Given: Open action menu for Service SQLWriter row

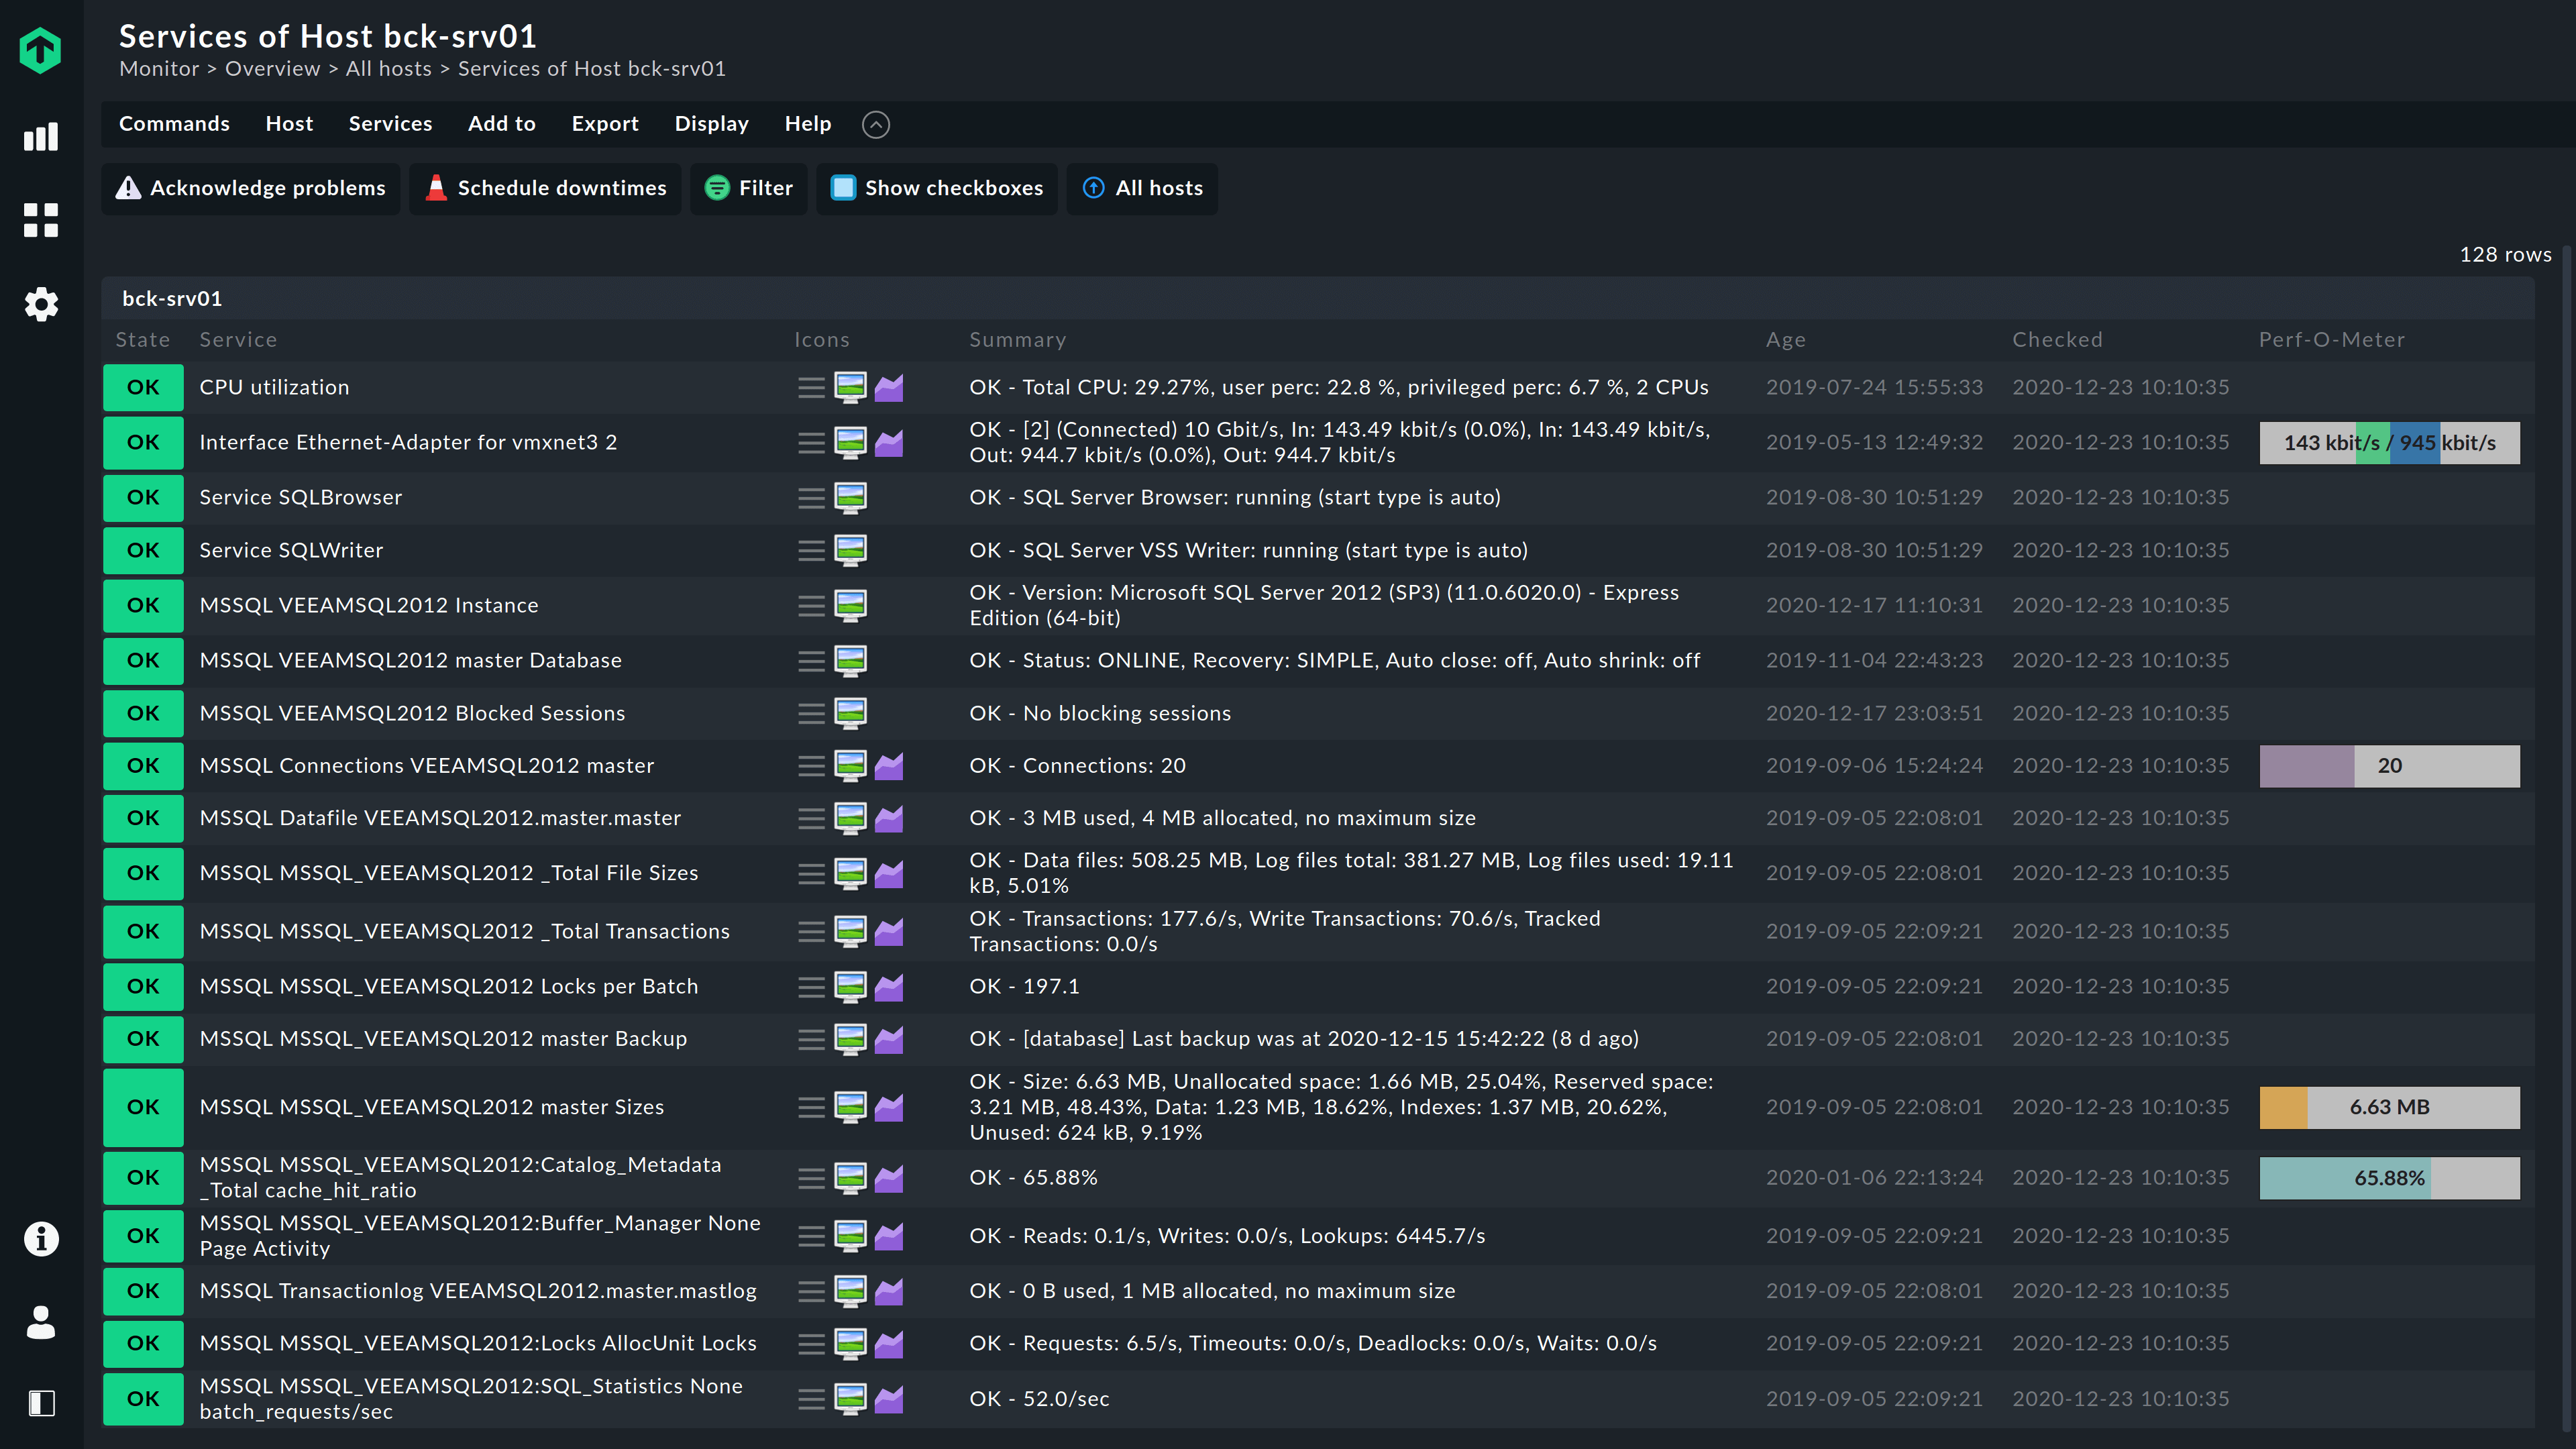Looking at the screenshot, I should click(811, 550).
